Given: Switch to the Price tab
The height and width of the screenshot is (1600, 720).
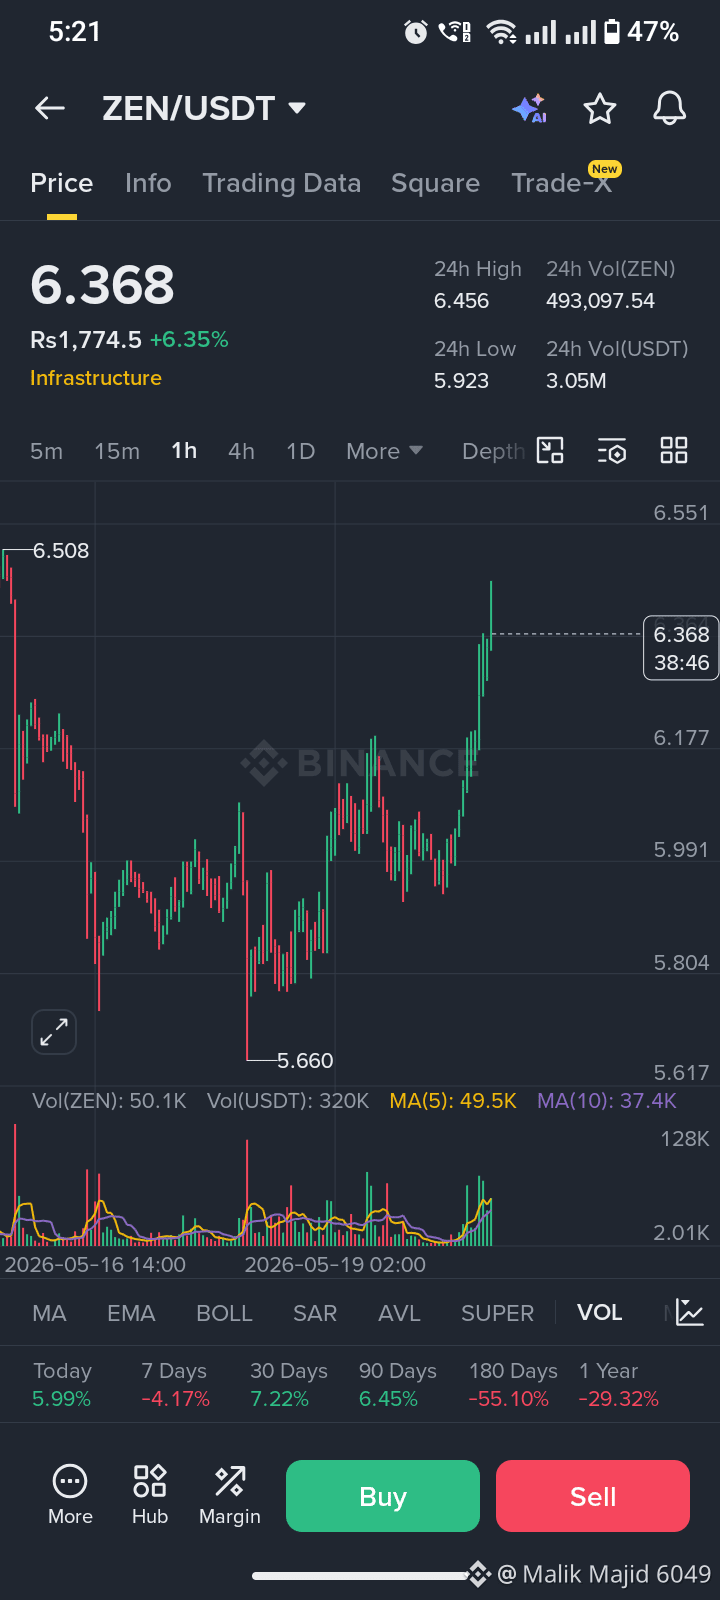Looking at the screenshot, I should pyautogui.click(x=62, y=183).
